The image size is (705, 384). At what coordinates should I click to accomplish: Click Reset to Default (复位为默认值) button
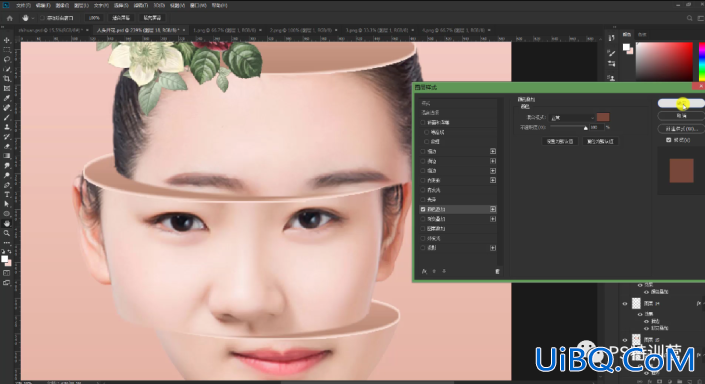[x=600, y=141]
